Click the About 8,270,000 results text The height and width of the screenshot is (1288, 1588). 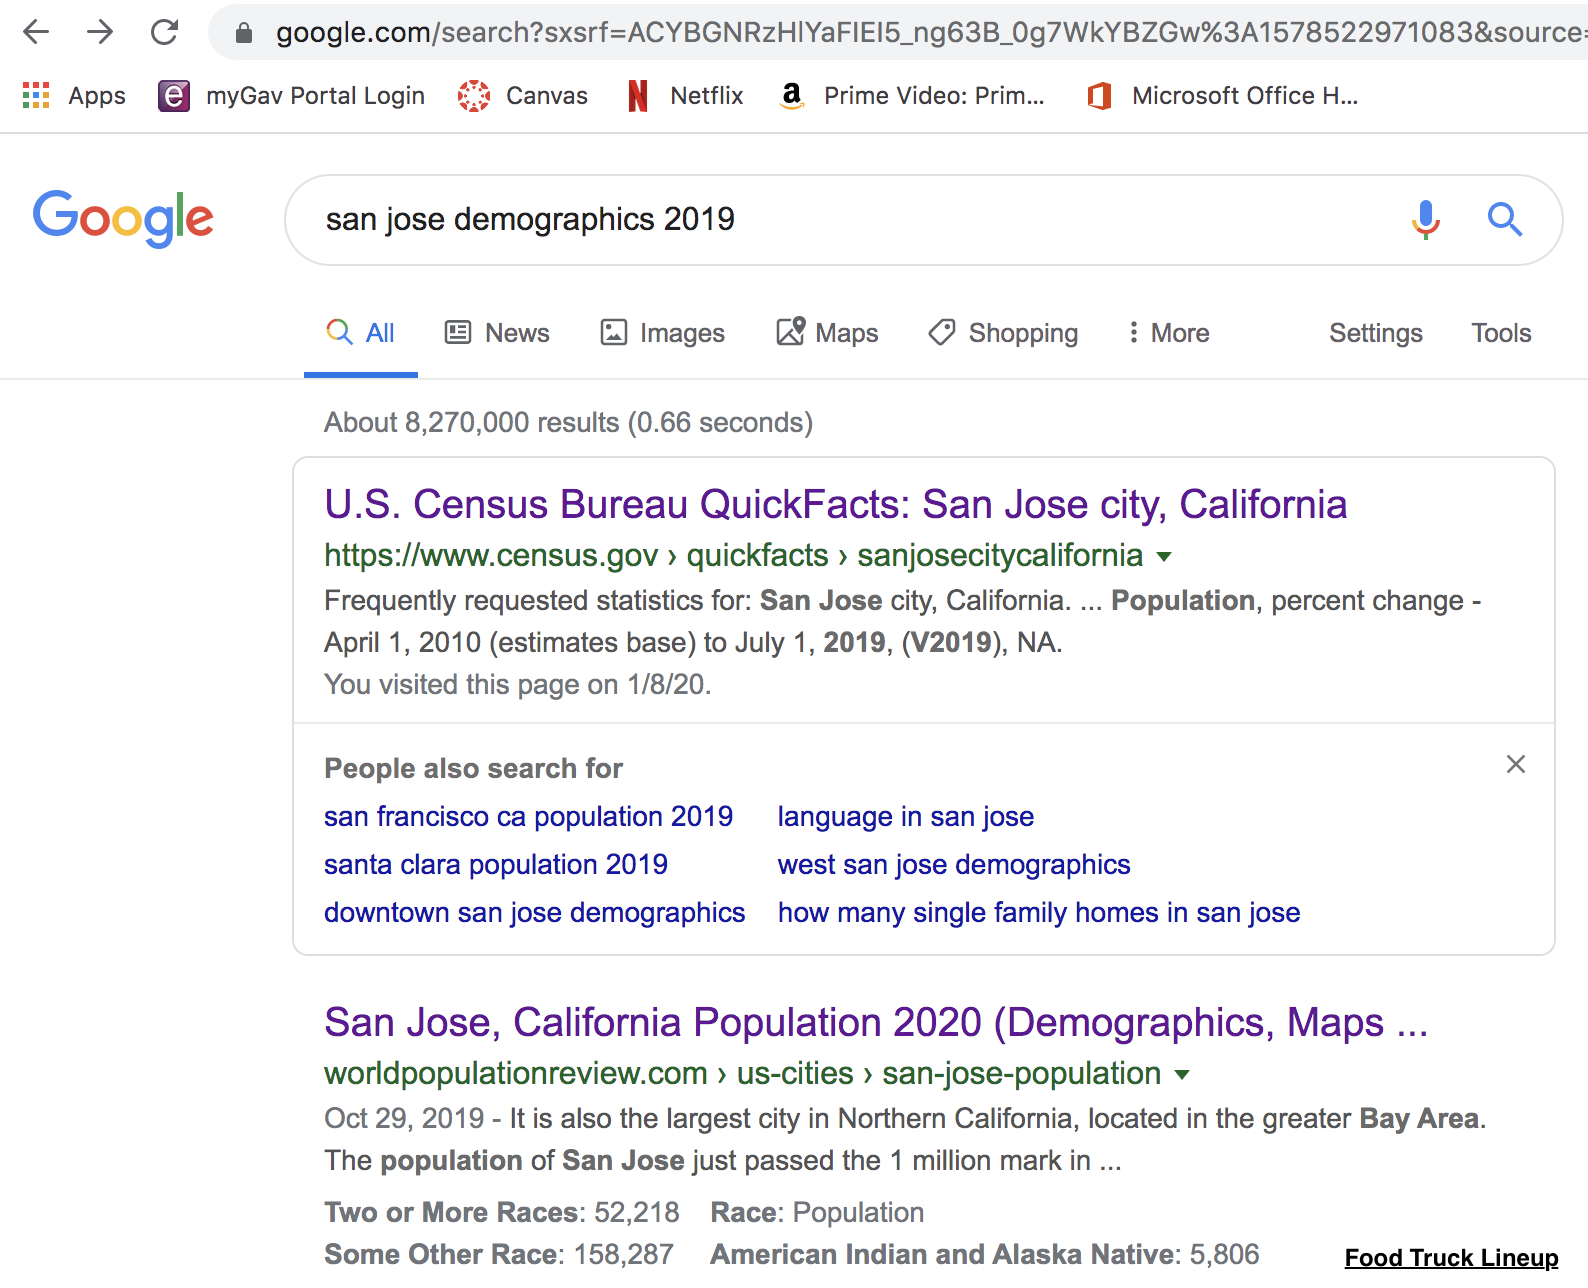tap(568, 422)
